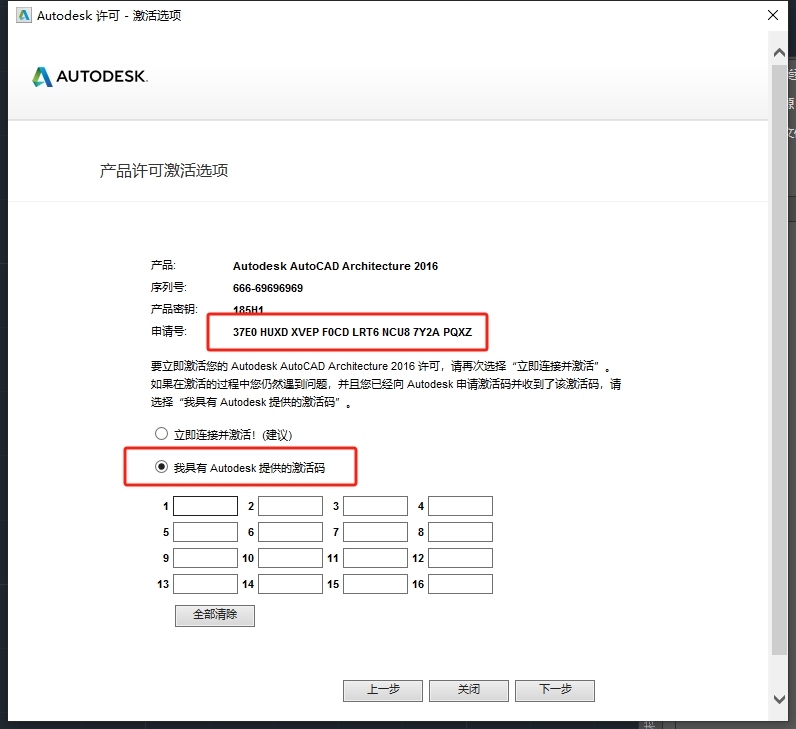Click the scrollbar down arrow

(x=779, y=699)
